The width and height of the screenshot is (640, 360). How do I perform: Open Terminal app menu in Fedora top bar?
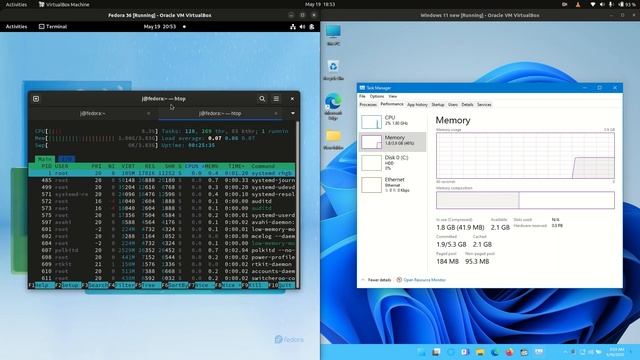point(53,27)
